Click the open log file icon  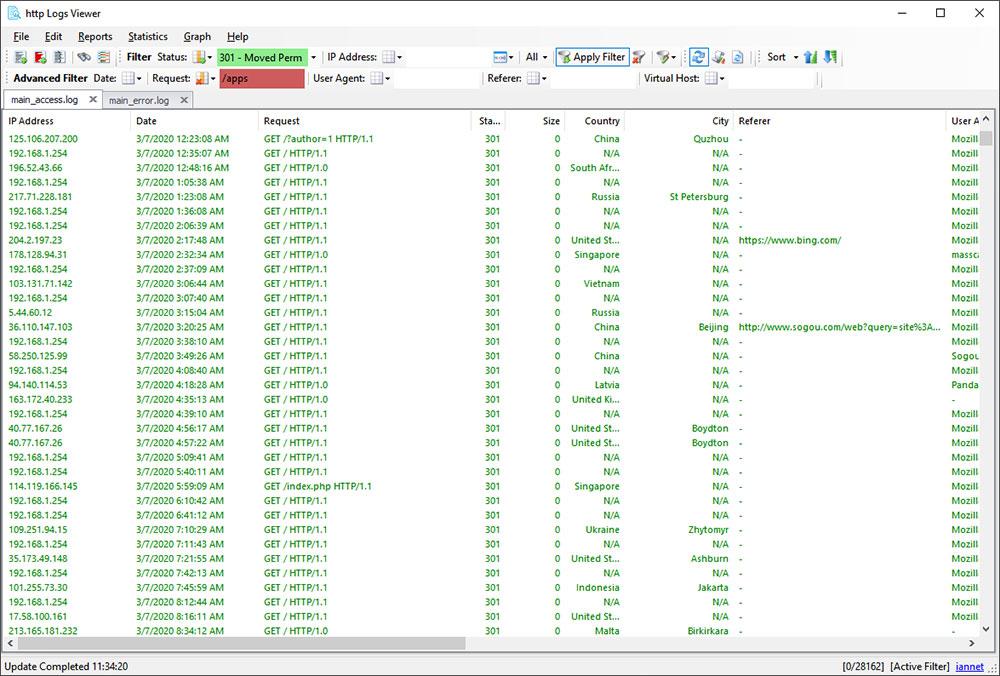click(20, 57)
